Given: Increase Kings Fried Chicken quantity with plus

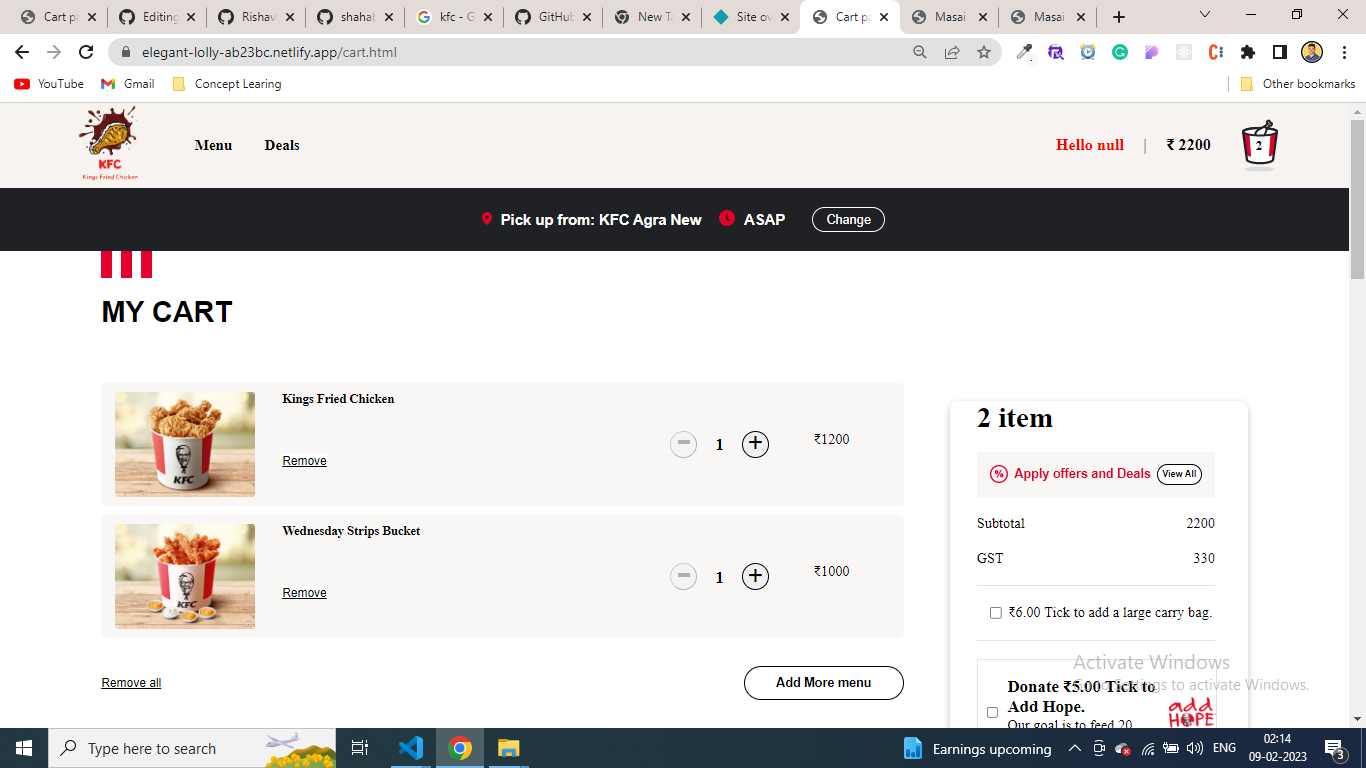Looking at the screenshot, I should [755, 444].
